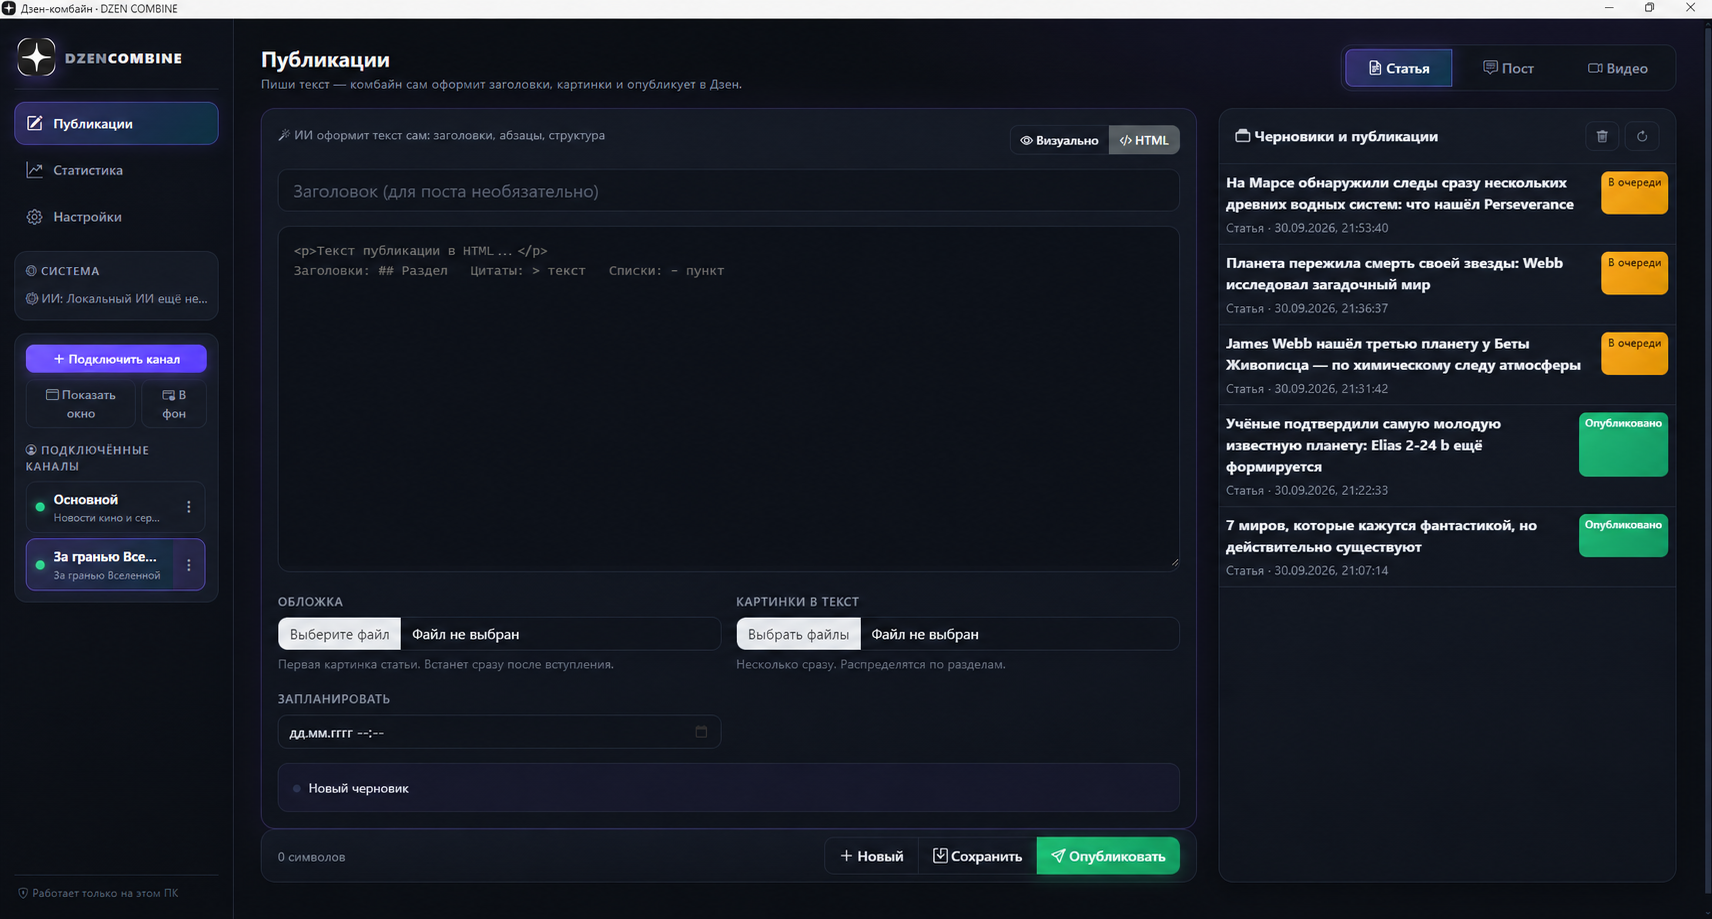
Task: Click the Новый черновик status row
Action: pyautogui.click(x=728, y=788)
